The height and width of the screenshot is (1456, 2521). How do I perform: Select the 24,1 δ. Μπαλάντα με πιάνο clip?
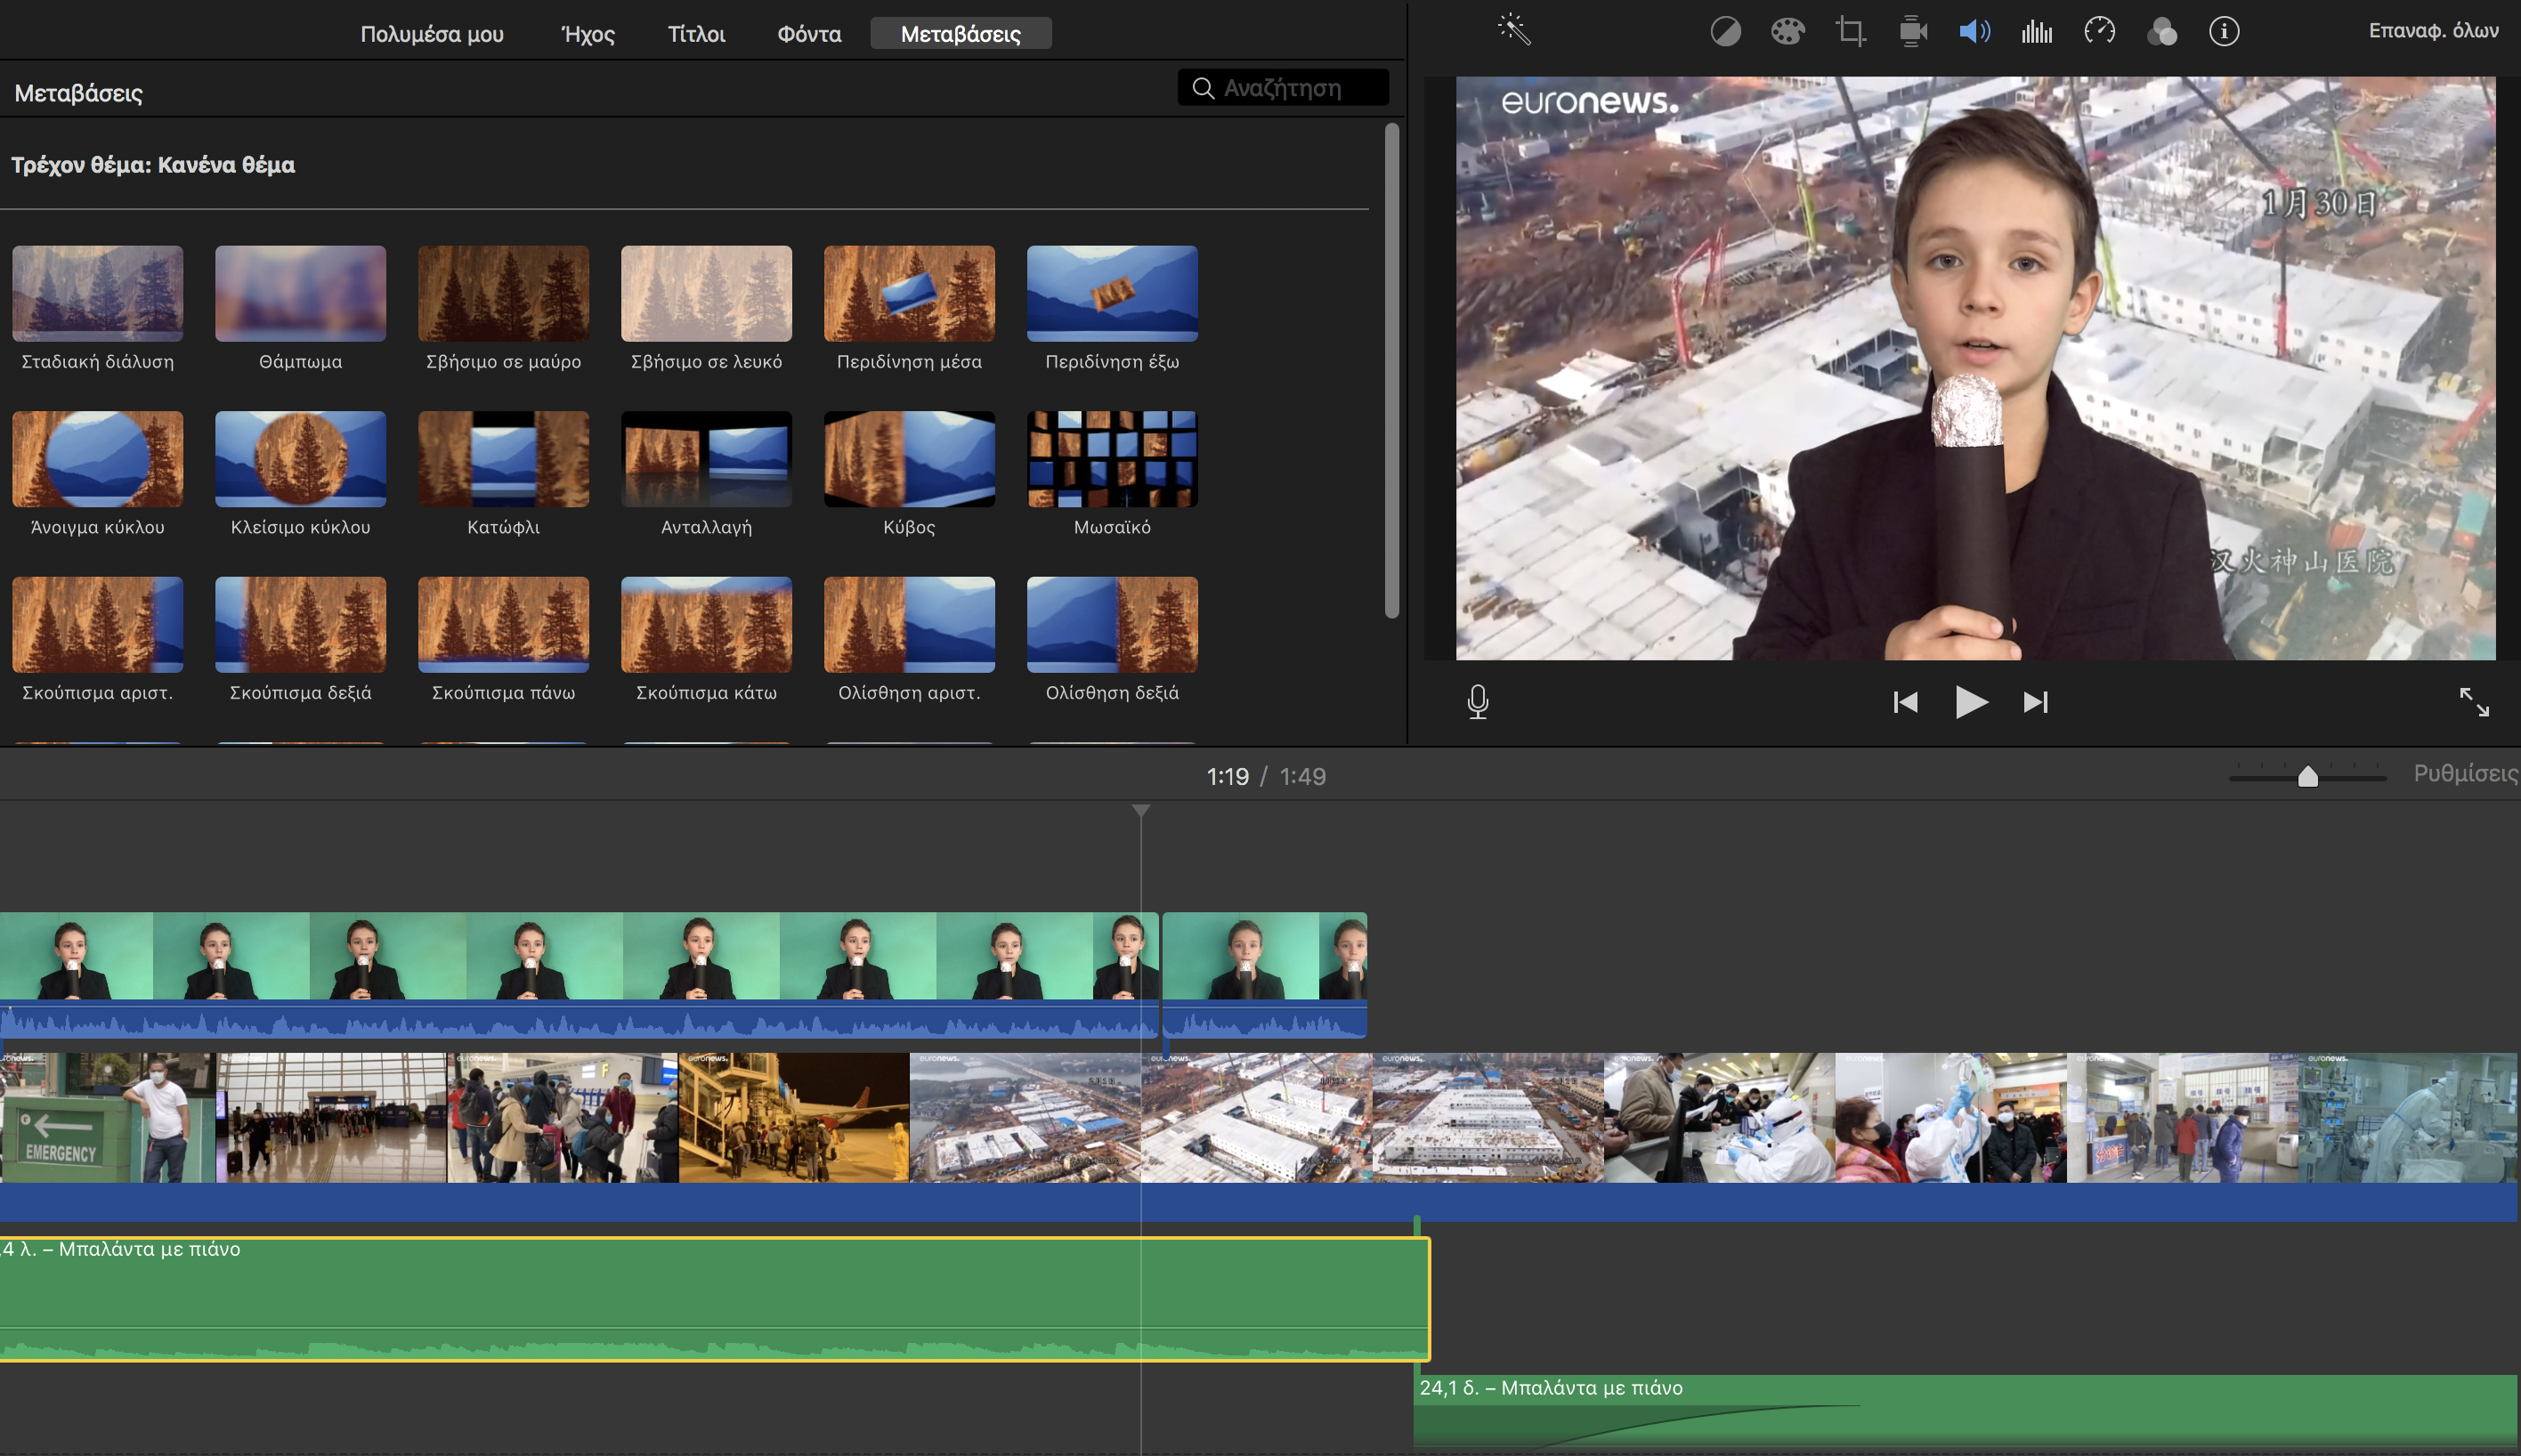(x=1965, y=1413)
